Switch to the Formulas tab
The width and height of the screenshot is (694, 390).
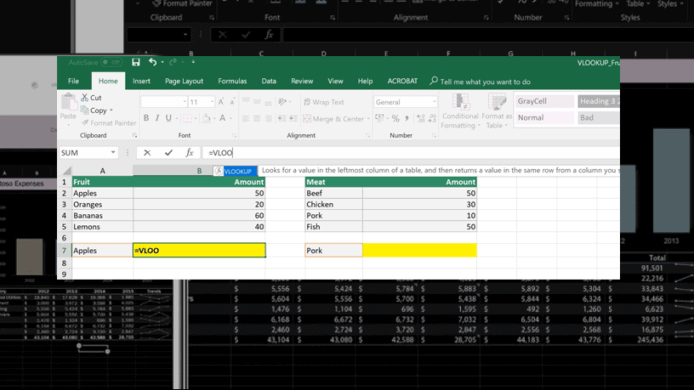pos(232,81)
